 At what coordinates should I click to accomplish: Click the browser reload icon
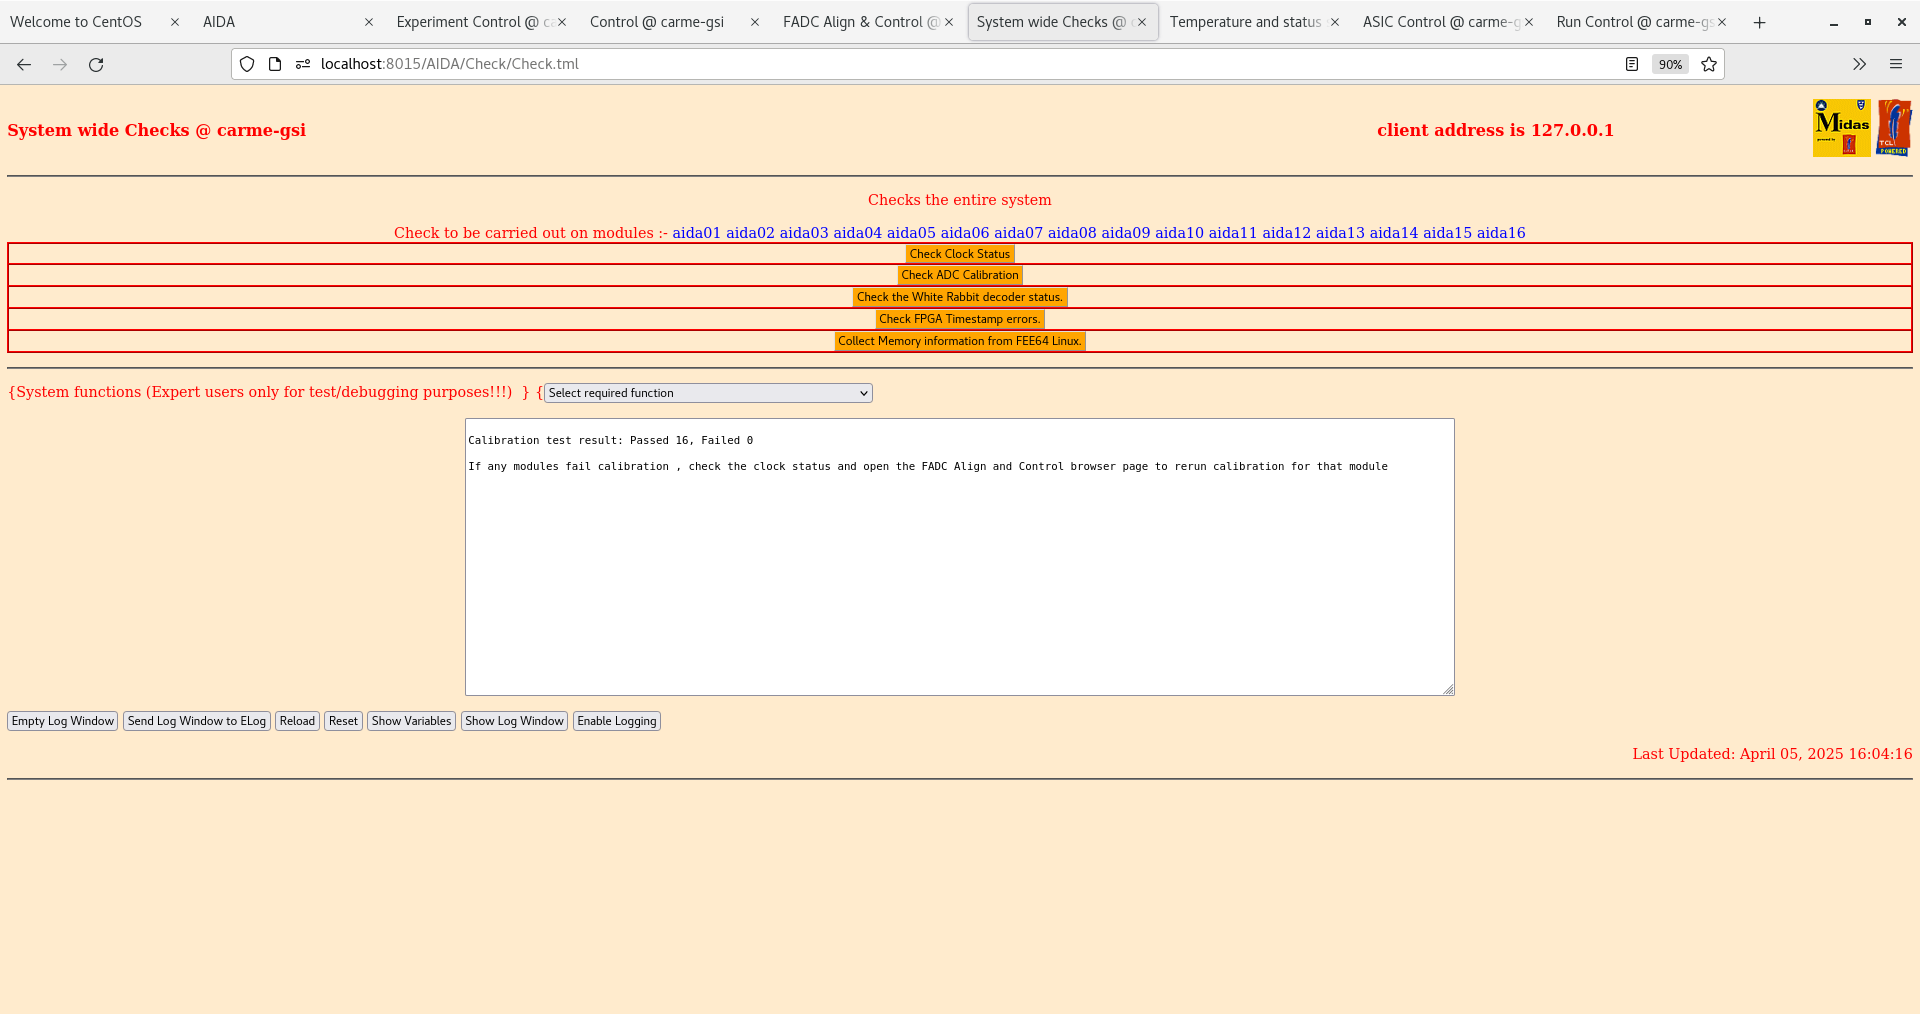coord(96,64)
